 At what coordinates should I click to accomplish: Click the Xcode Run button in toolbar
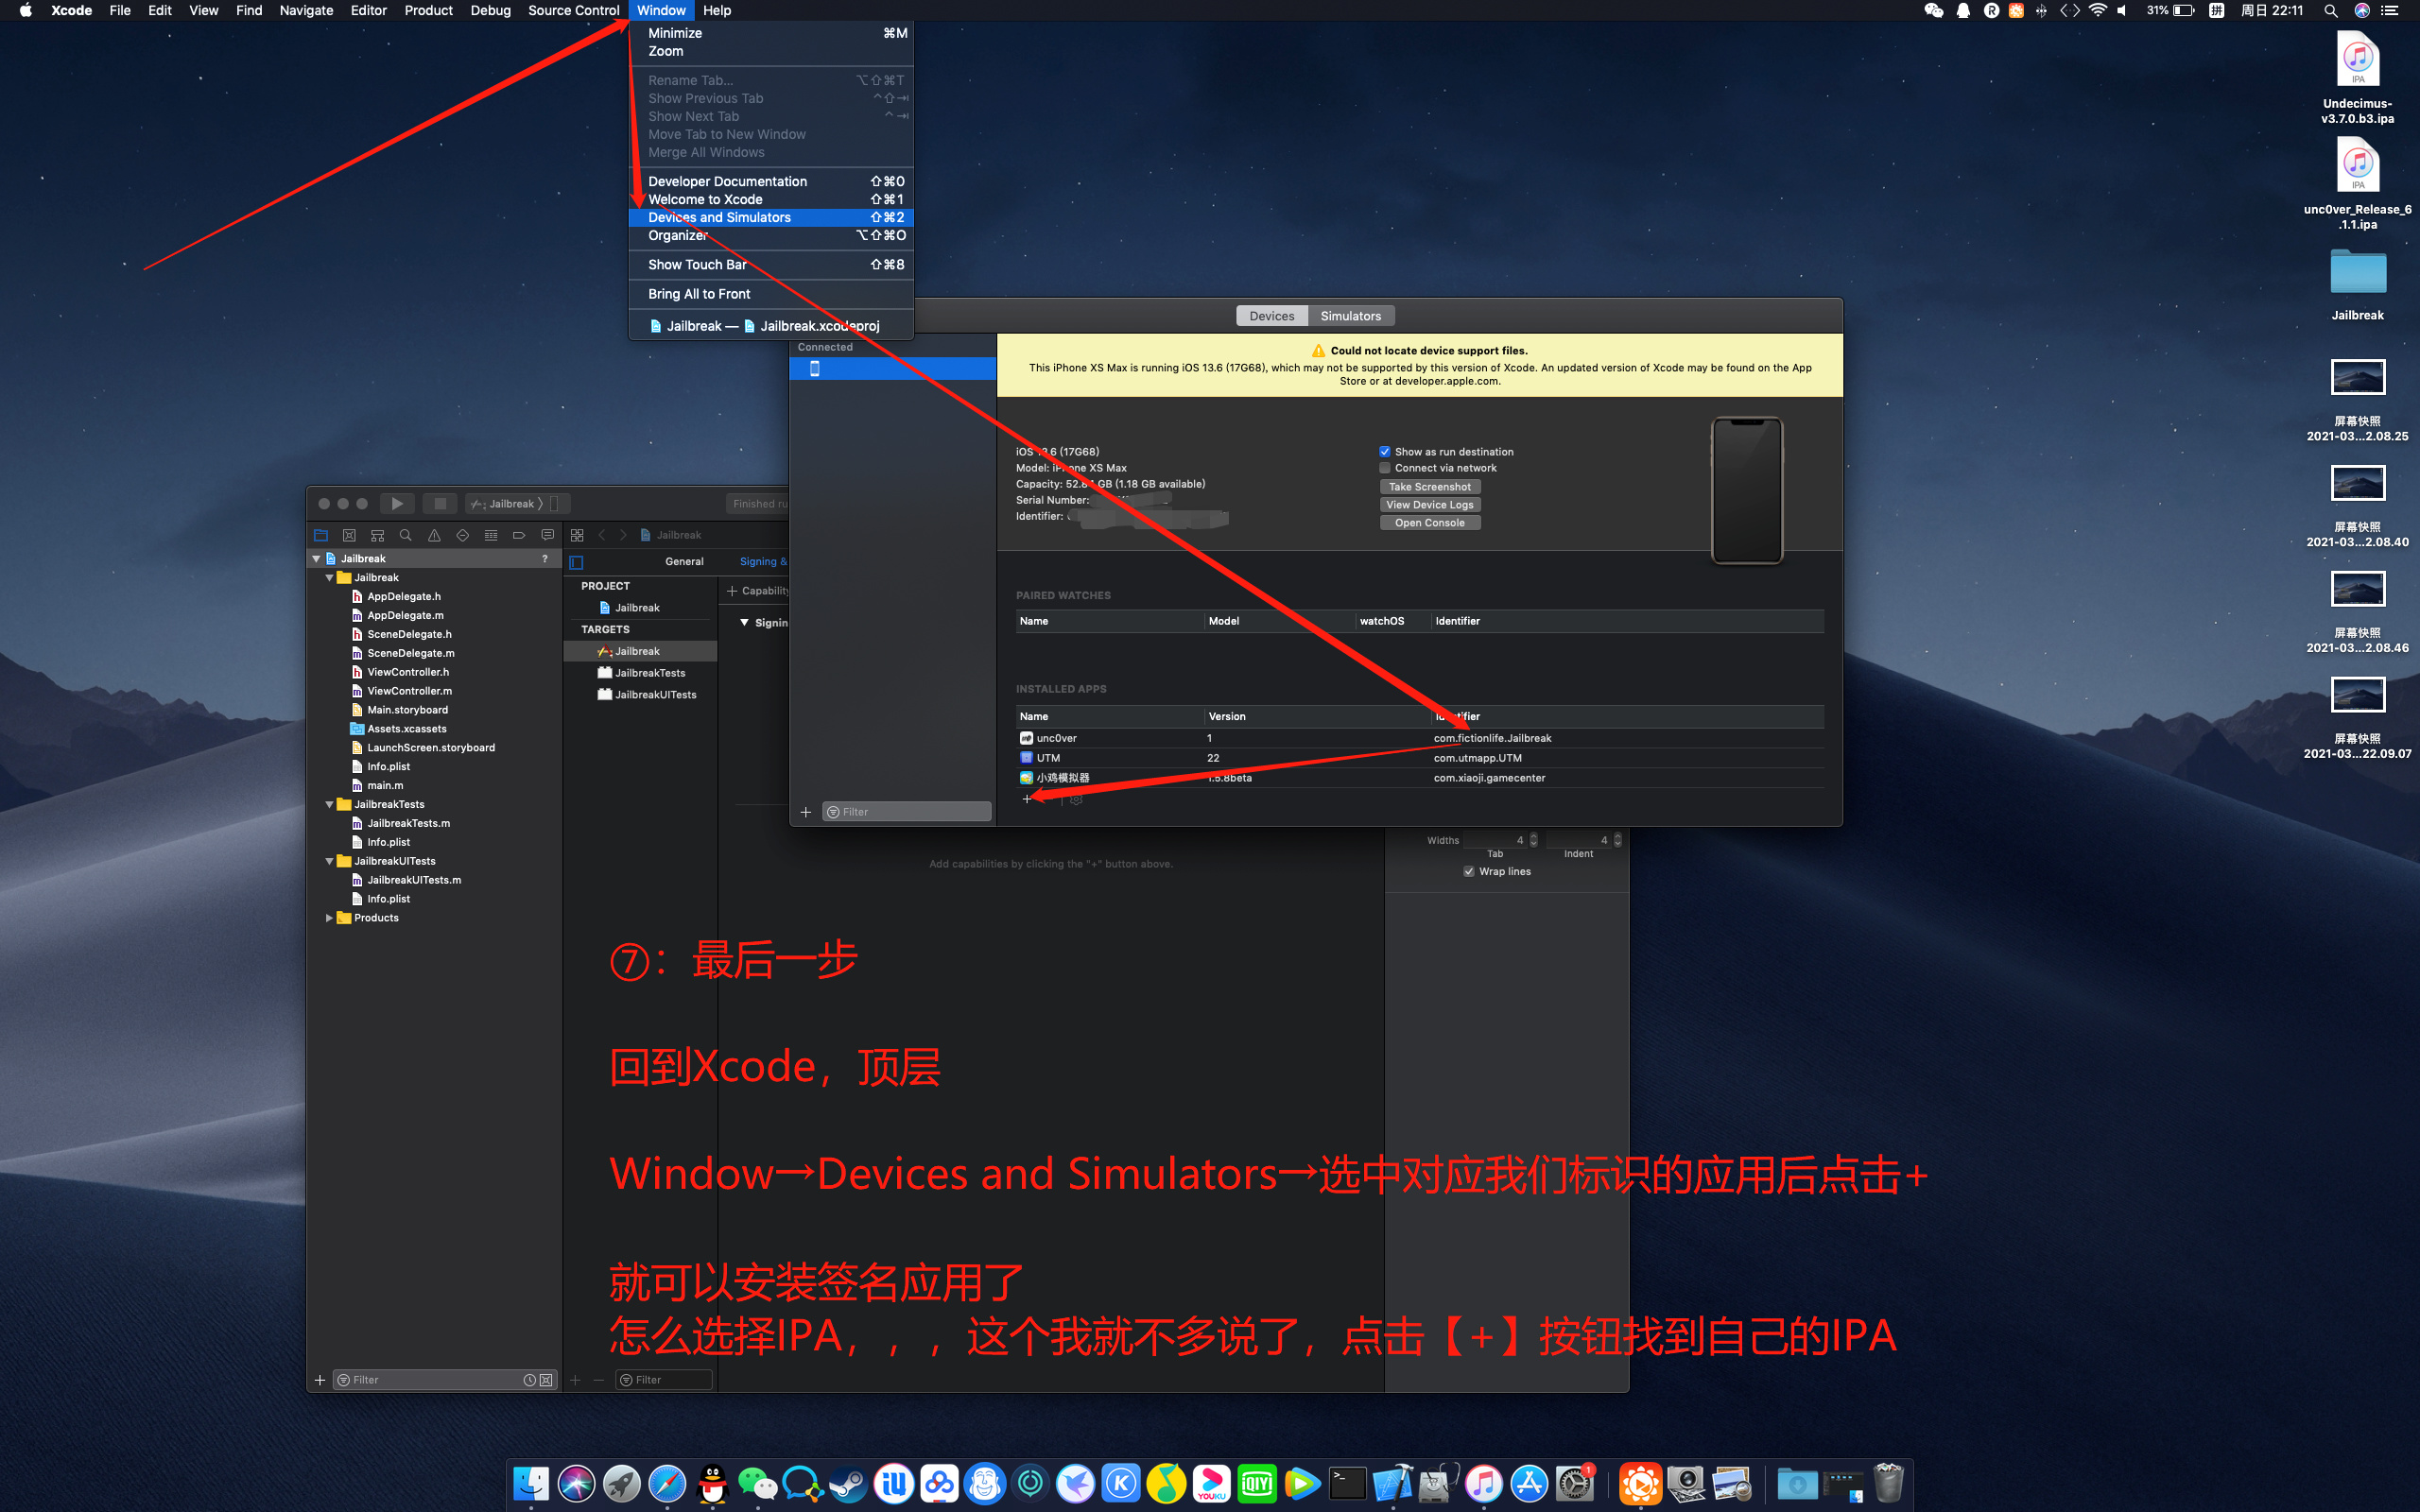pyautogui.click(x=395, y=504)
